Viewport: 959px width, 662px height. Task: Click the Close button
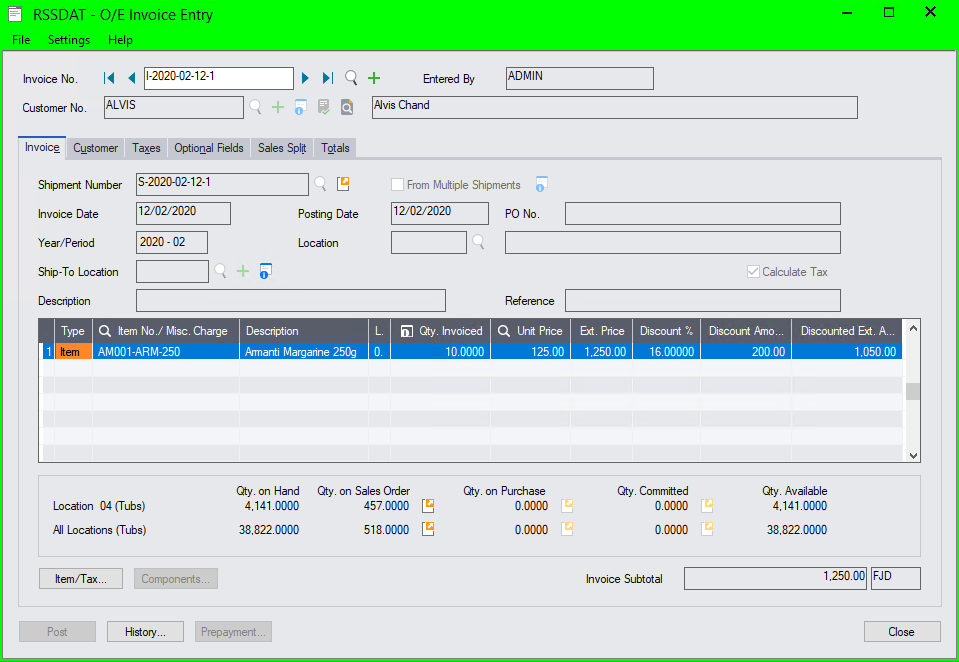point(902,631)
